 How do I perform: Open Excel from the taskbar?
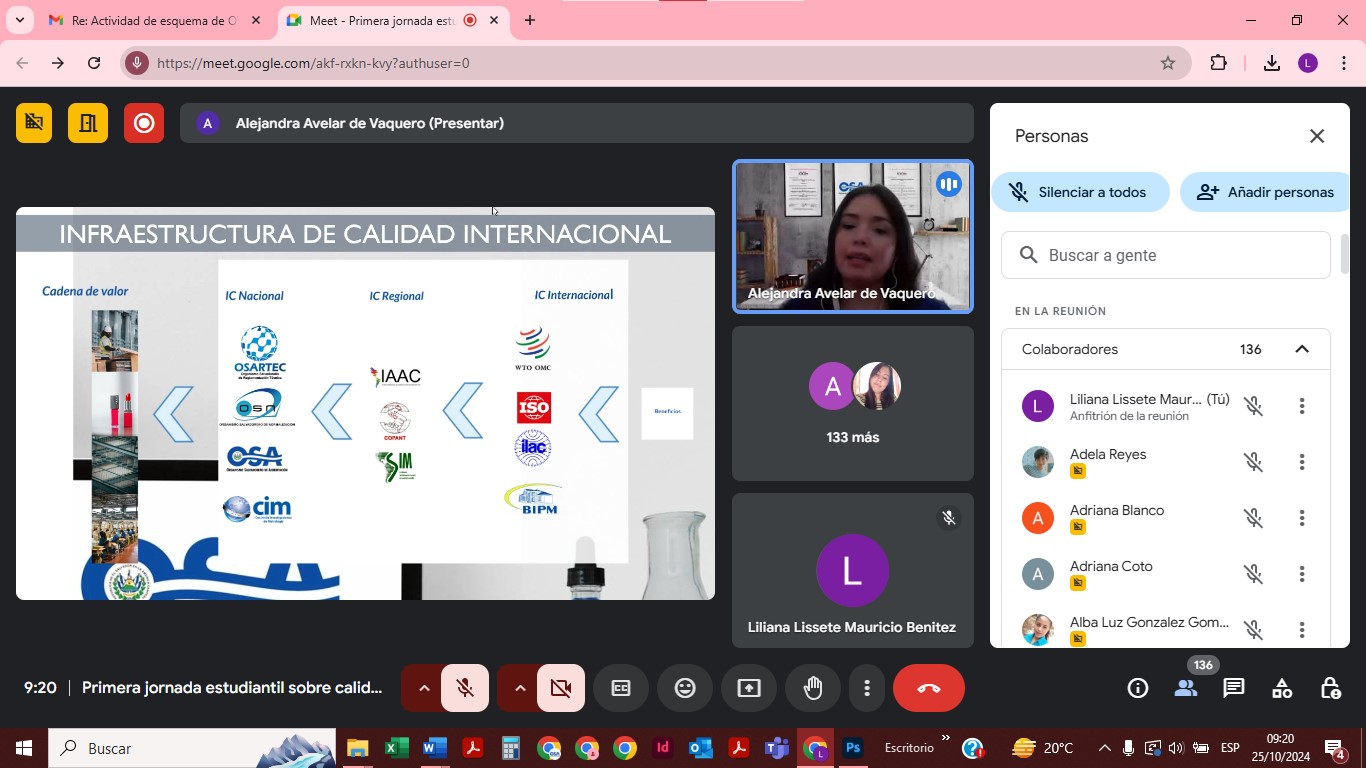pyautogui.click(x=396, y=748)
